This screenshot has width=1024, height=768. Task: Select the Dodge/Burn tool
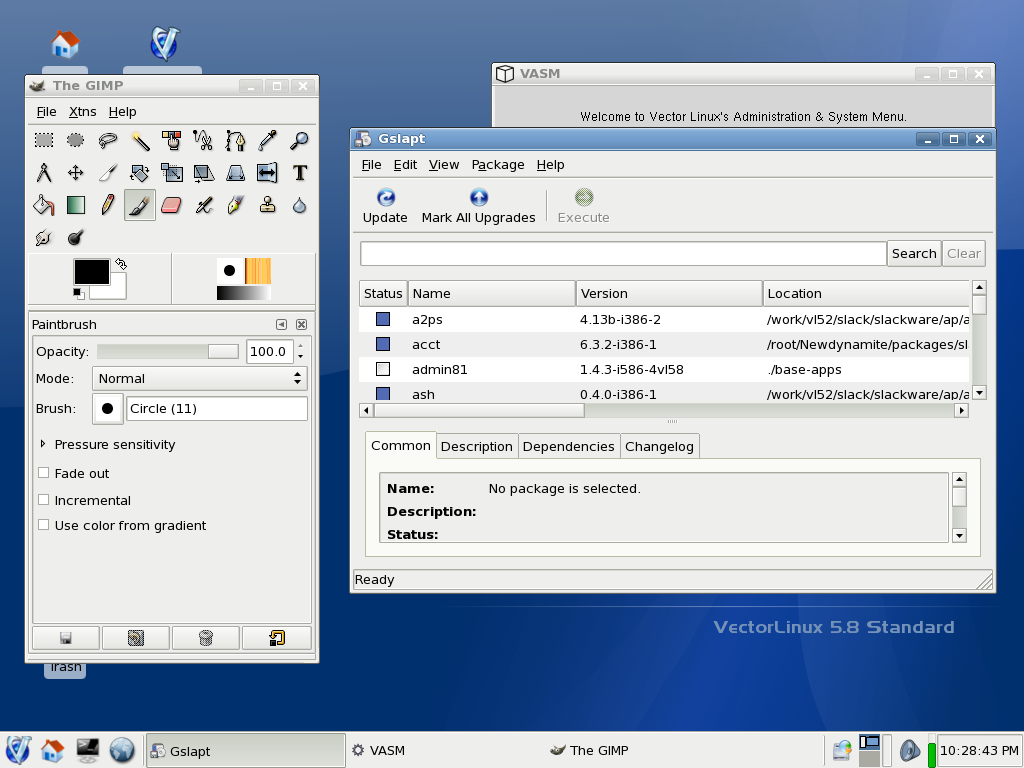click(76, 238)
